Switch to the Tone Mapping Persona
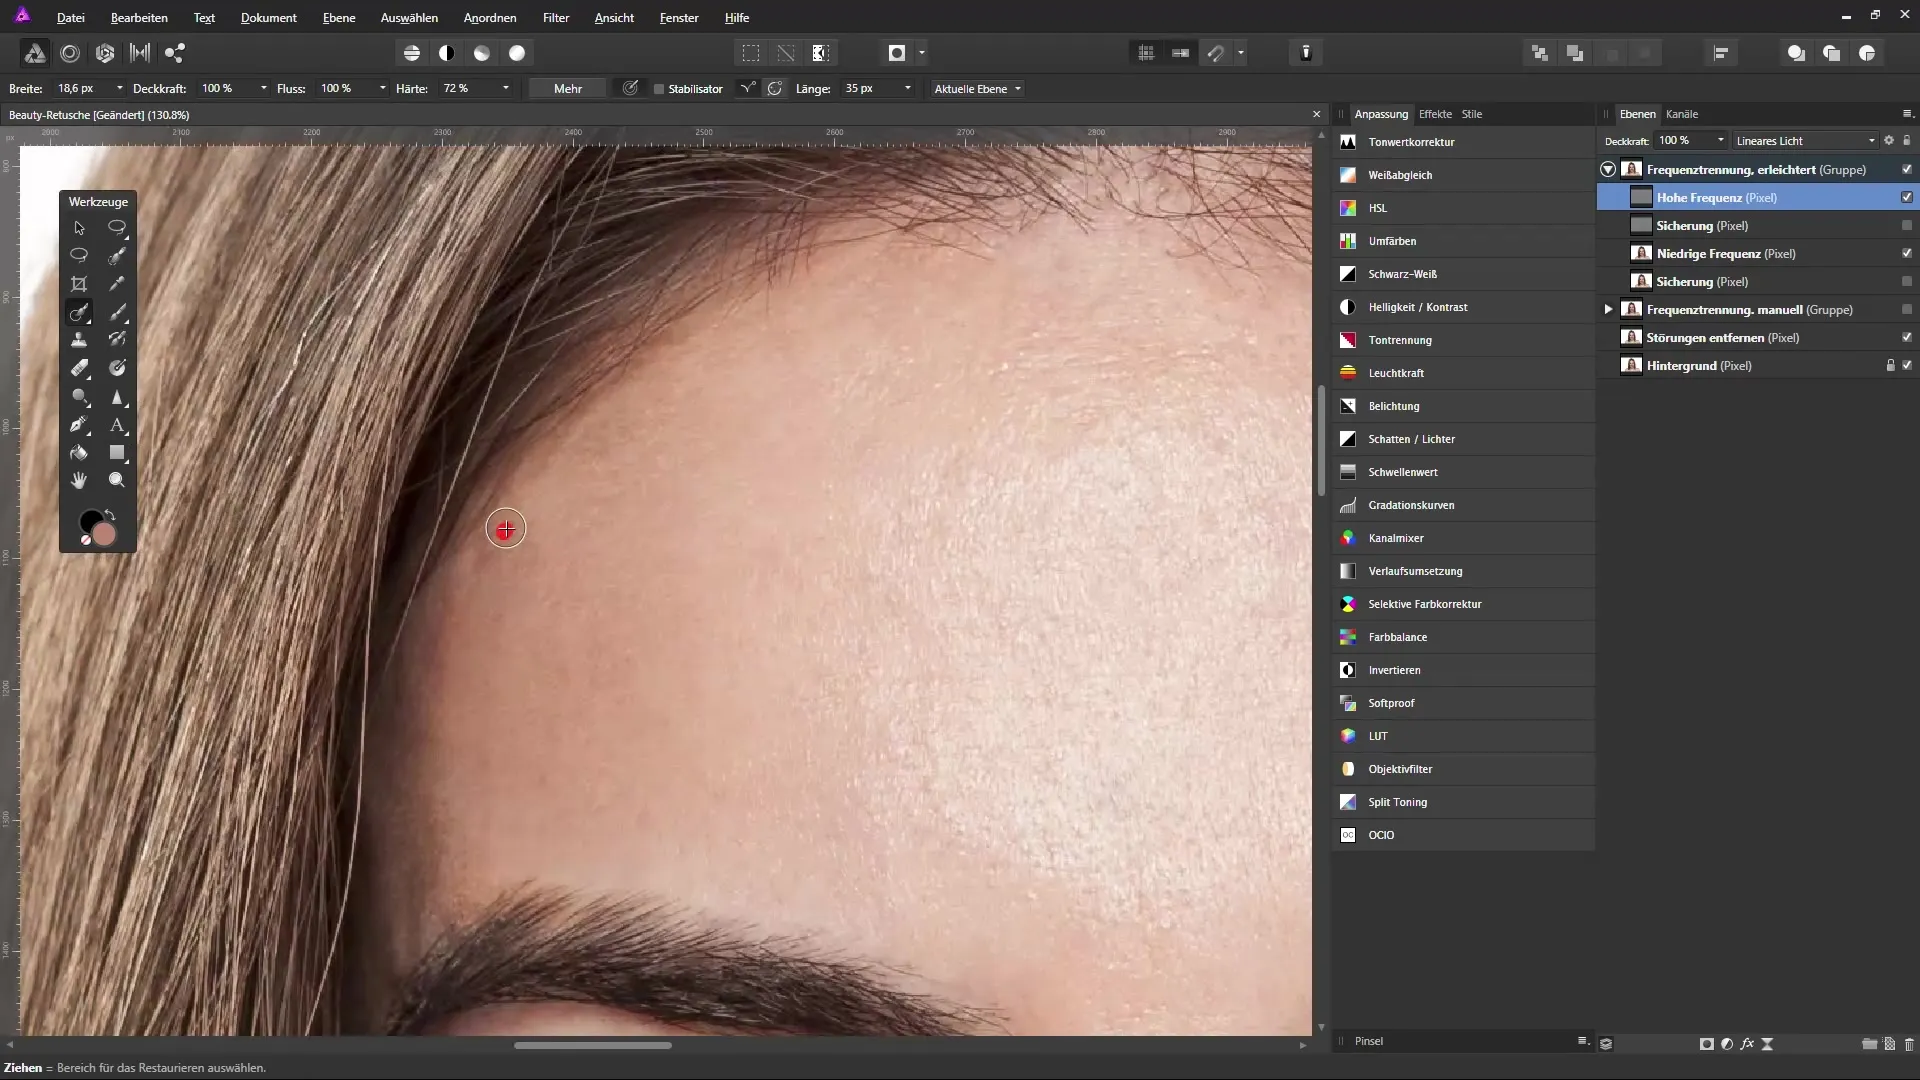1920x1080 pixels. (x=140, y=53)
